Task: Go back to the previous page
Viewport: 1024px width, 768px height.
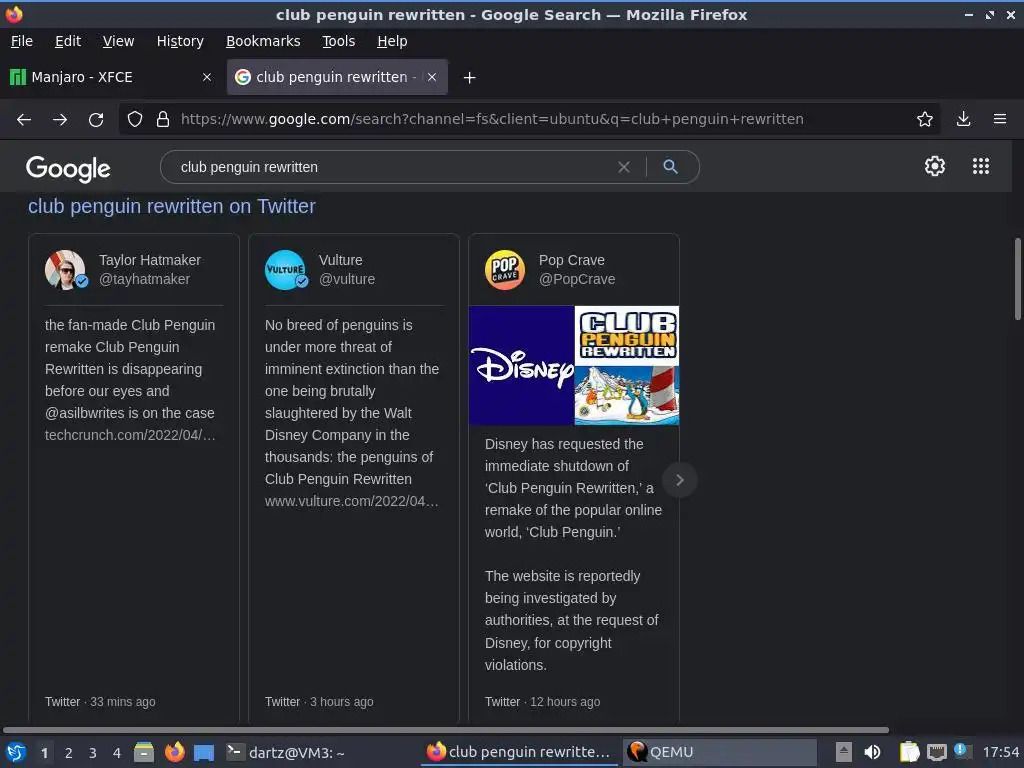Action: (x=24, y=120)
